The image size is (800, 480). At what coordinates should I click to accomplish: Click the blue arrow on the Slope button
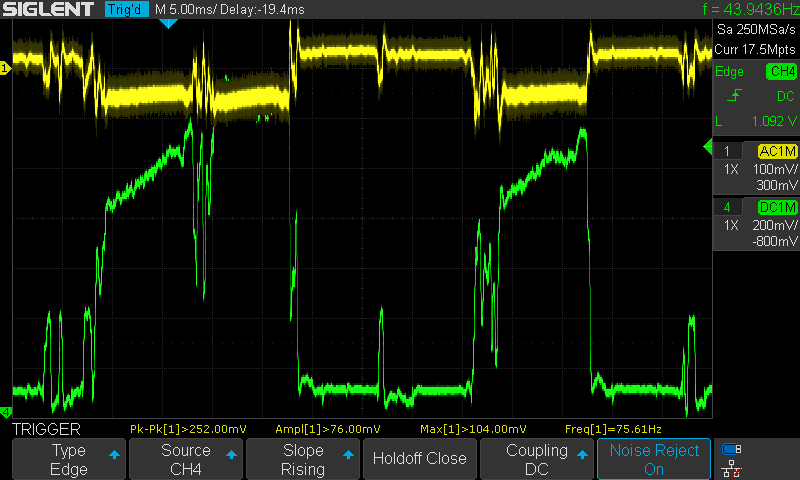(x=348, y=454)
